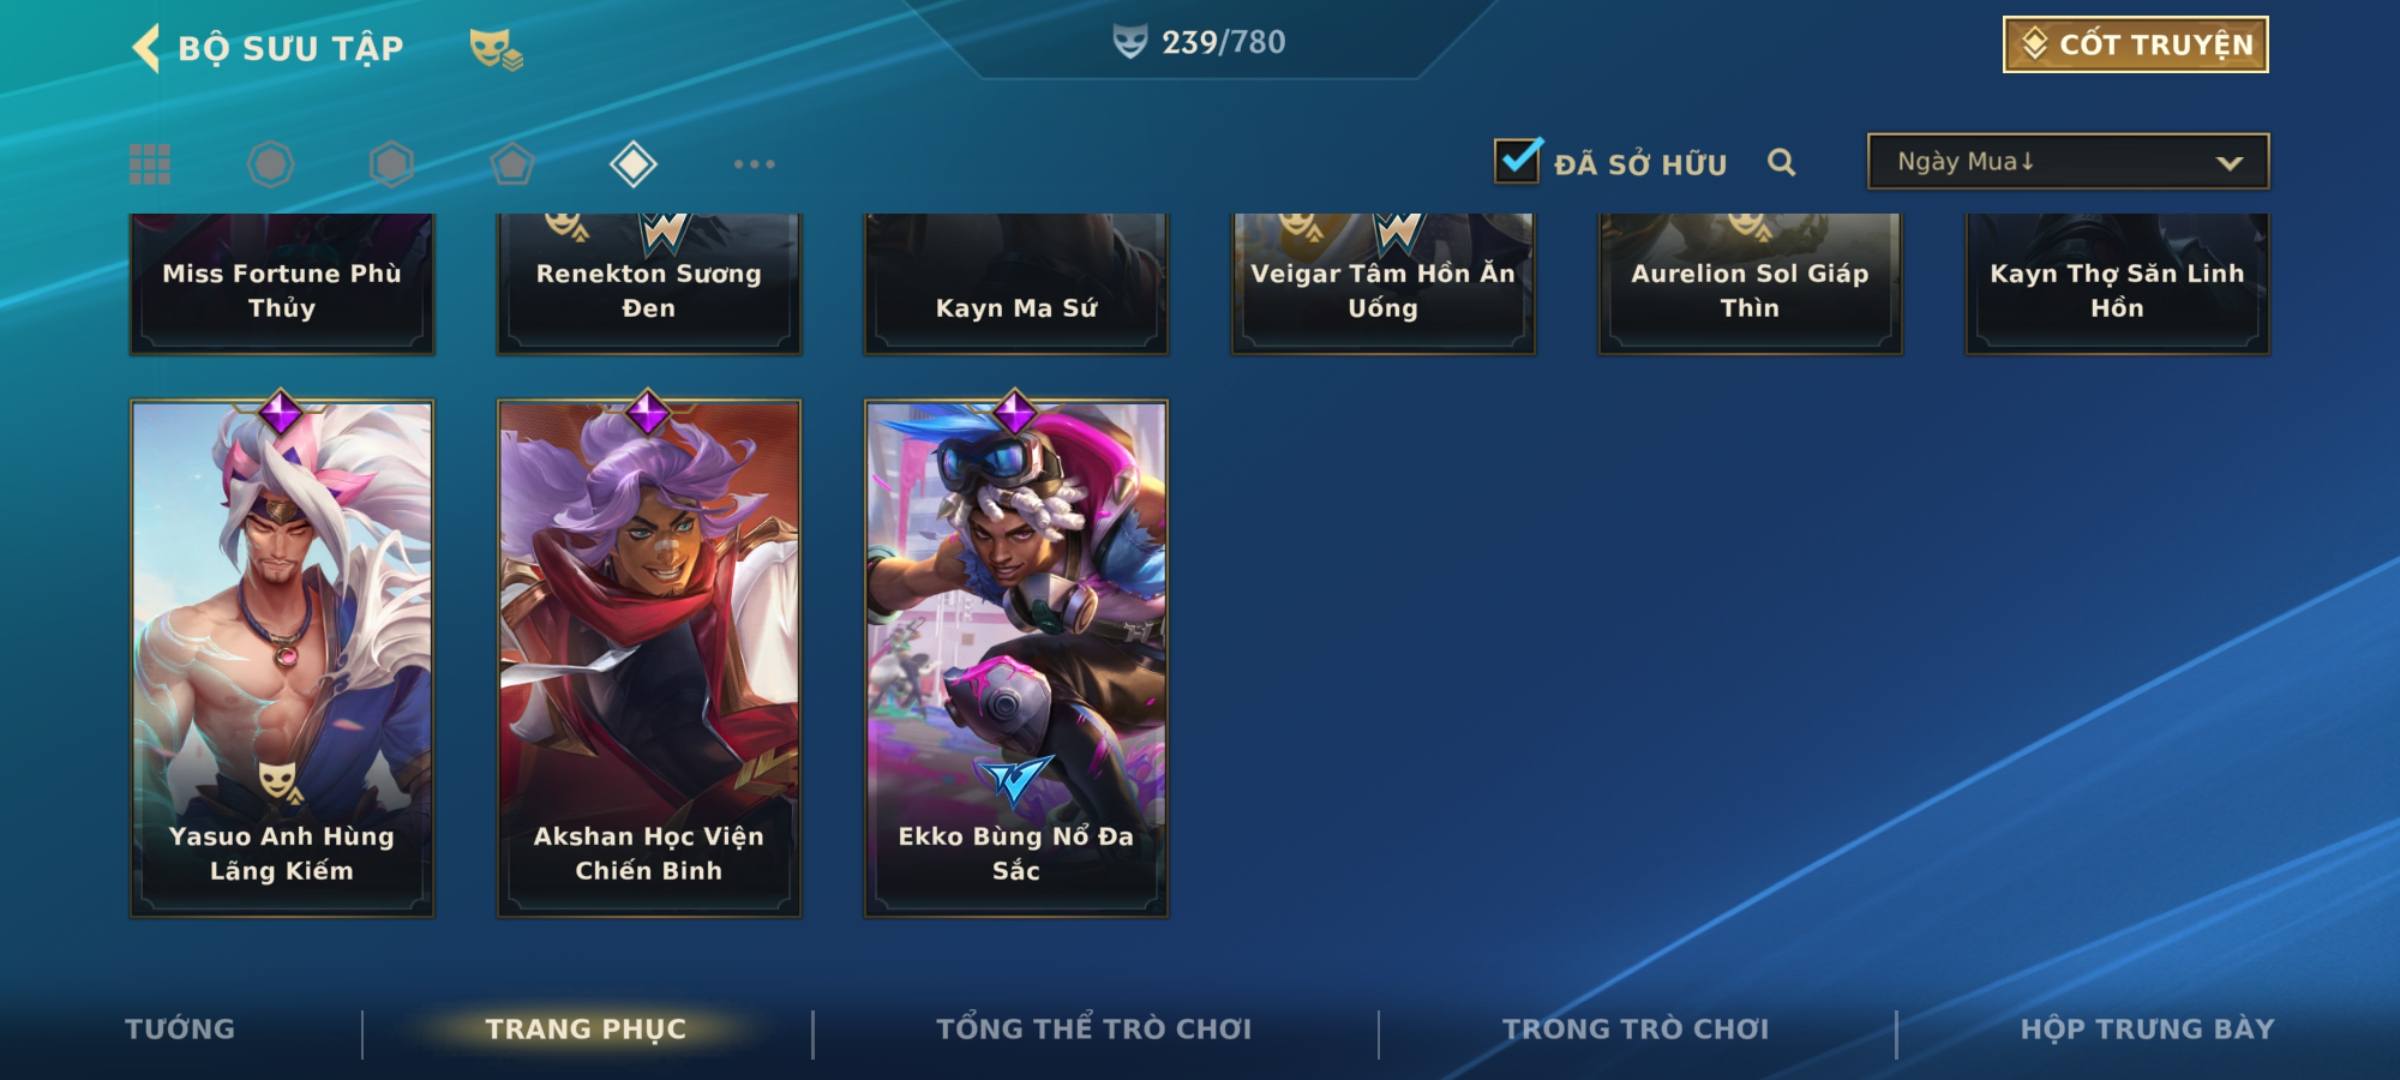Select Yasuo Anh Hùng Lãng Kiếm skin card
This screenshot has width=2400, height=1080.
pos(282,658)
